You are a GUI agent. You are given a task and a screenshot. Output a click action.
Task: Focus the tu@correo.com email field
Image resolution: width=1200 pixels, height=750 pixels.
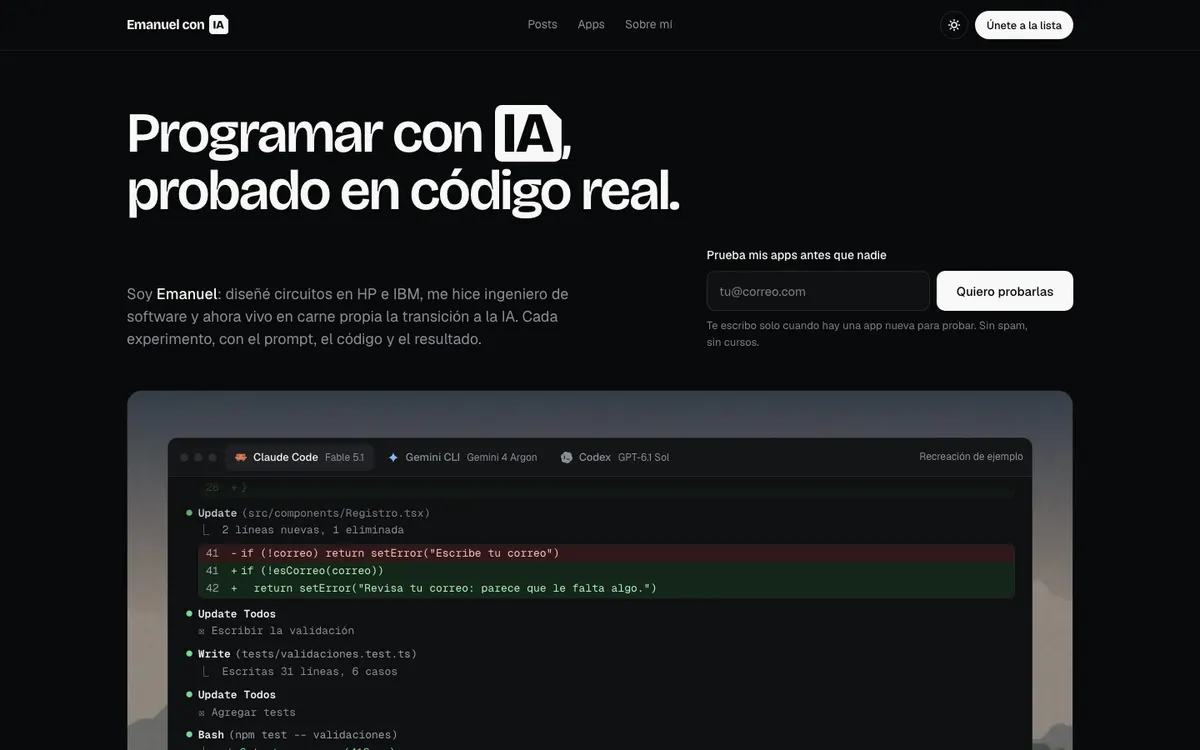click(x=818, y=291)
